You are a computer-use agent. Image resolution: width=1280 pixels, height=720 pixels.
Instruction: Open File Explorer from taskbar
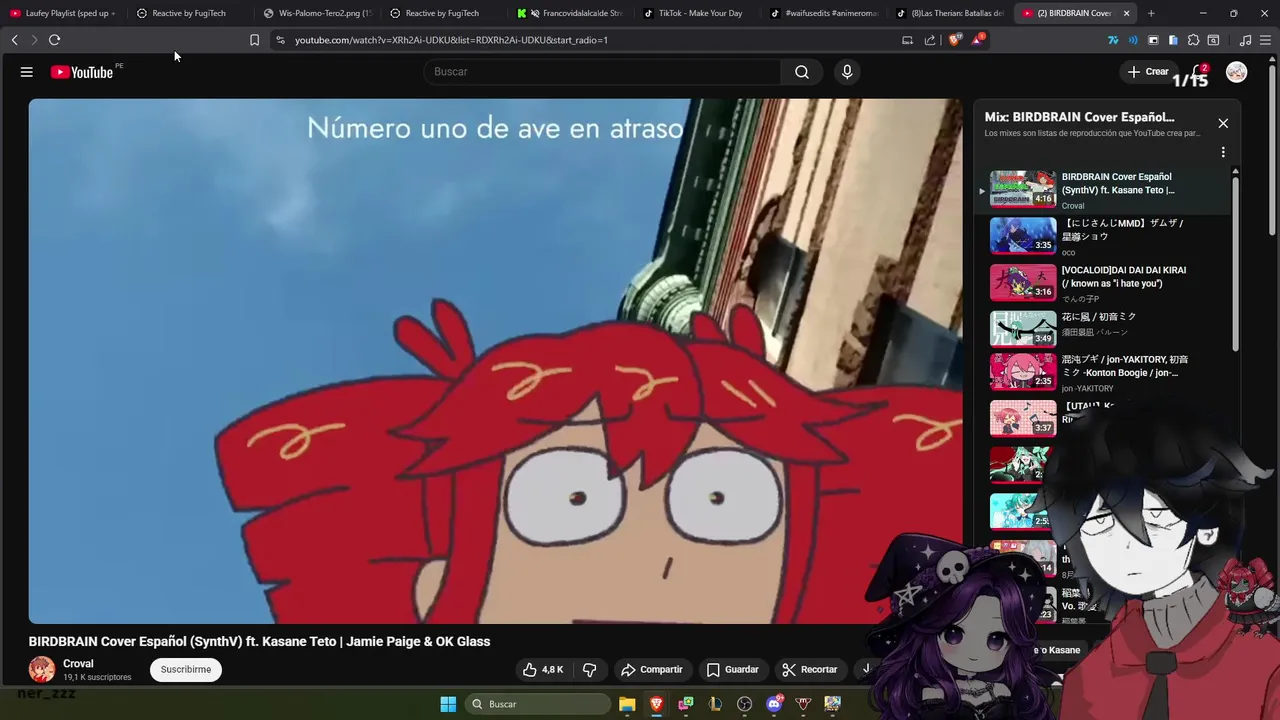coord(627,704)
